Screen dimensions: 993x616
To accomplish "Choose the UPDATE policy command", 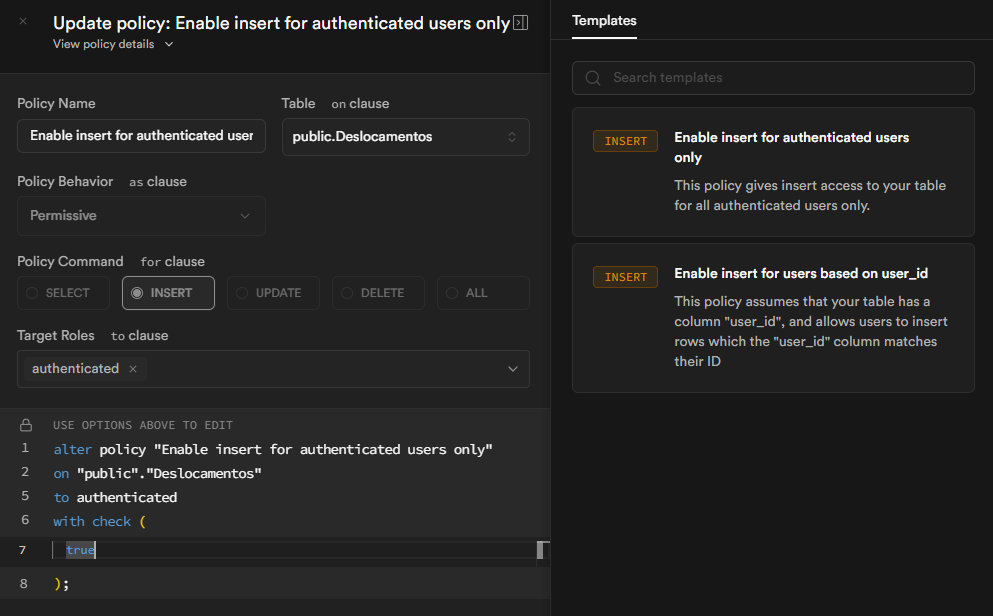I will (x=273, y=293).
